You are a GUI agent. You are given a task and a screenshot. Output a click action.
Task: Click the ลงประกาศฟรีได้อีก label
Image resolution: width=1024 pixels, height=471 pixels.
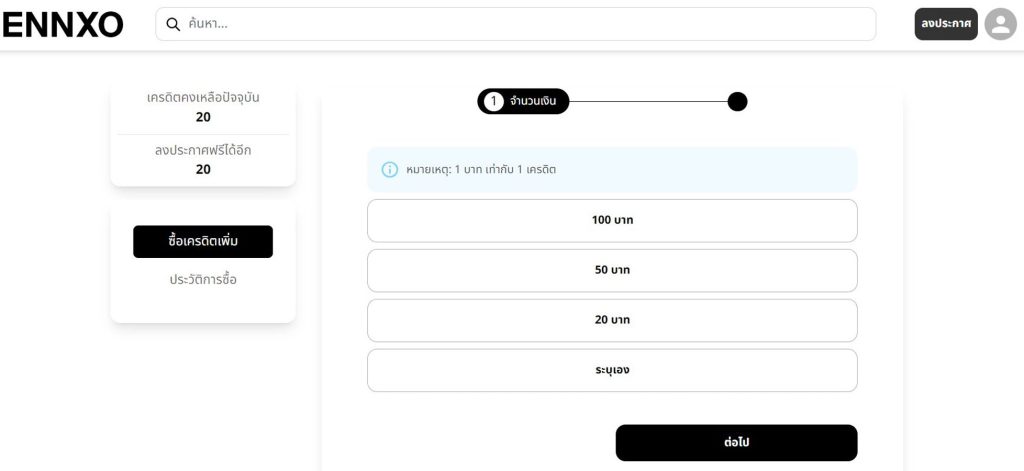coord(203,150)
